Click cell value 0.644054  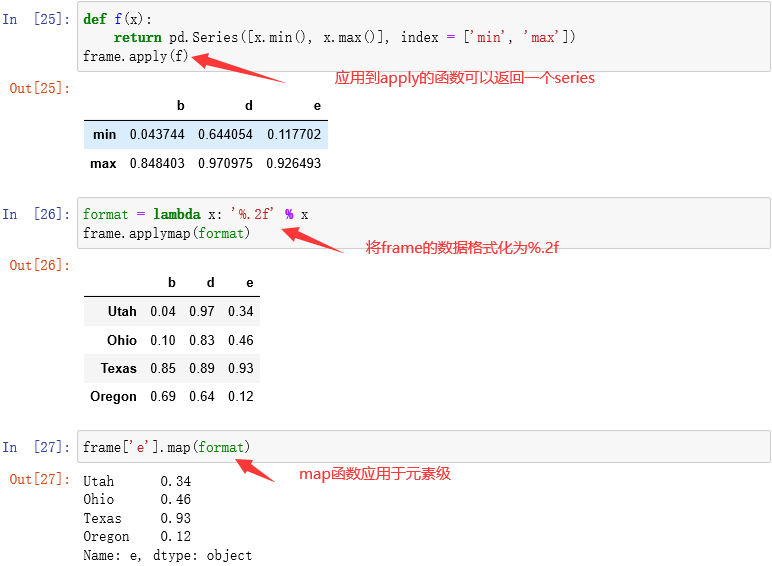(x=225, y=134)
